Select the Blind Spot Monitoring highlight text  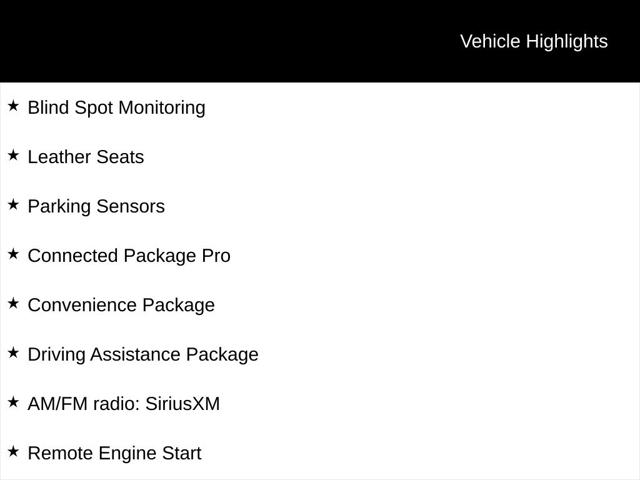116,108
